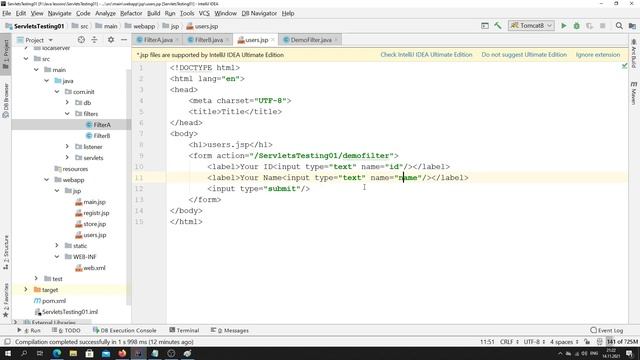Click the memory indicator in status bar
The image size is (640, 360).
(x=622, y=342)
